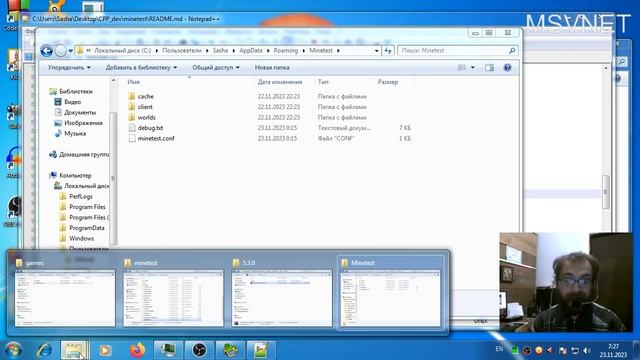Open Документы library in sidebar
640x360 pixels.
pos(80,113)
